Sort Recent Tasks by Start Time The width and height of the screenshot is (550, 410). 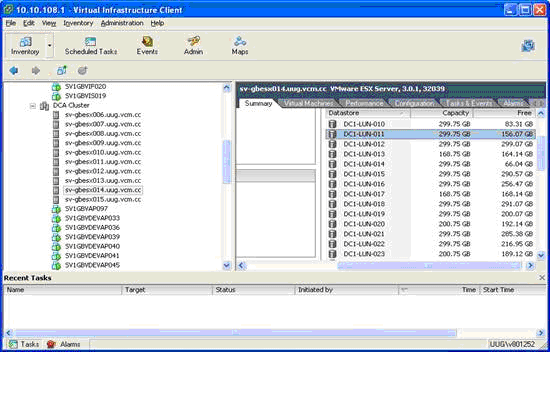(513, 290)
